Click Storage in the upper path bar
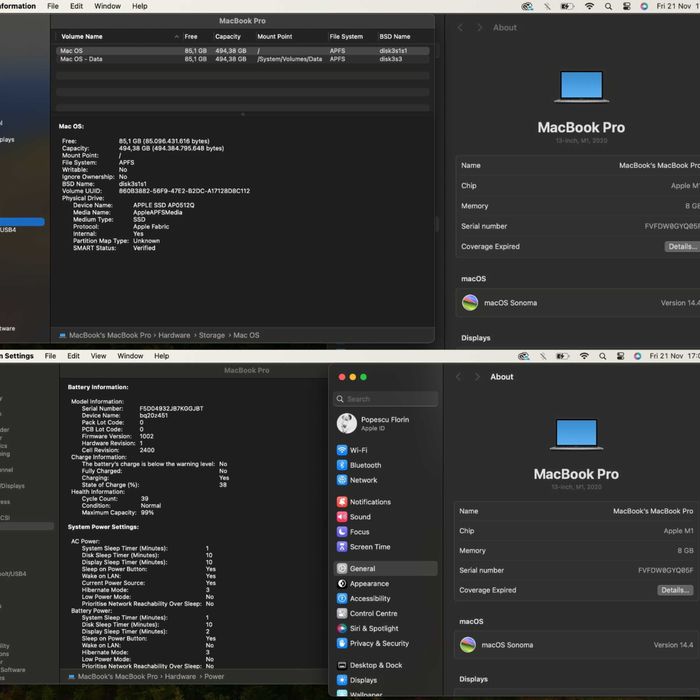700x700 pixels. click(212, 335)
